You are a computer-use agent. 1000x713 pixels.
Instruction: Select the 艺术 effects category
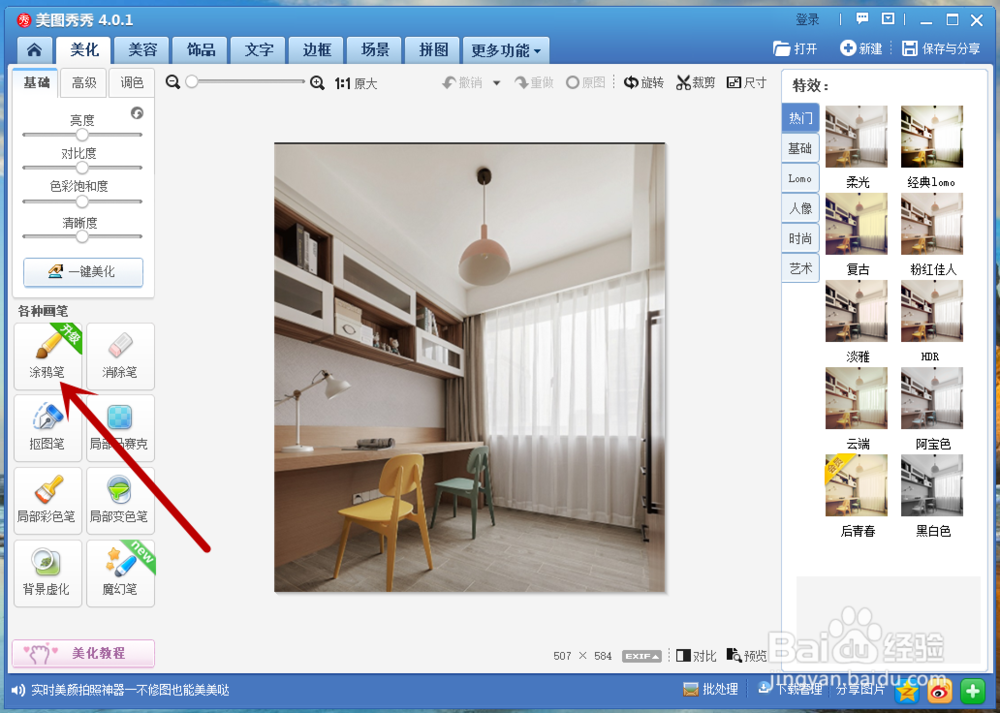point(800,268)
